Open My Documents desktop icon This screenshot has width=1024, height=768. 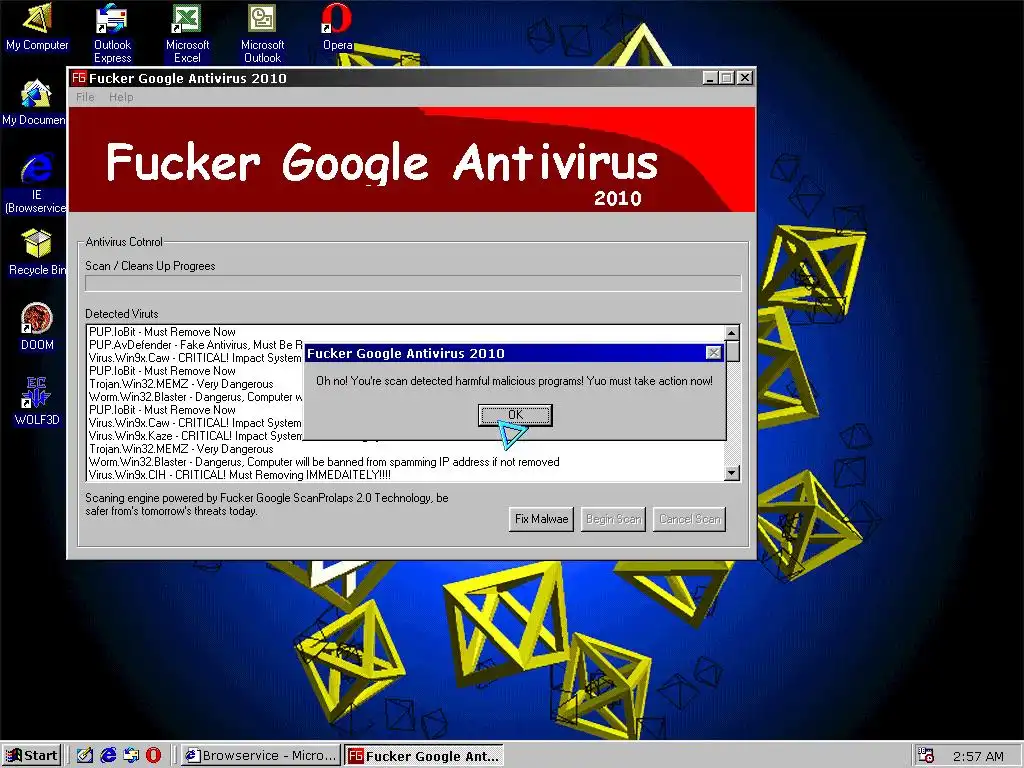(34, 101)
